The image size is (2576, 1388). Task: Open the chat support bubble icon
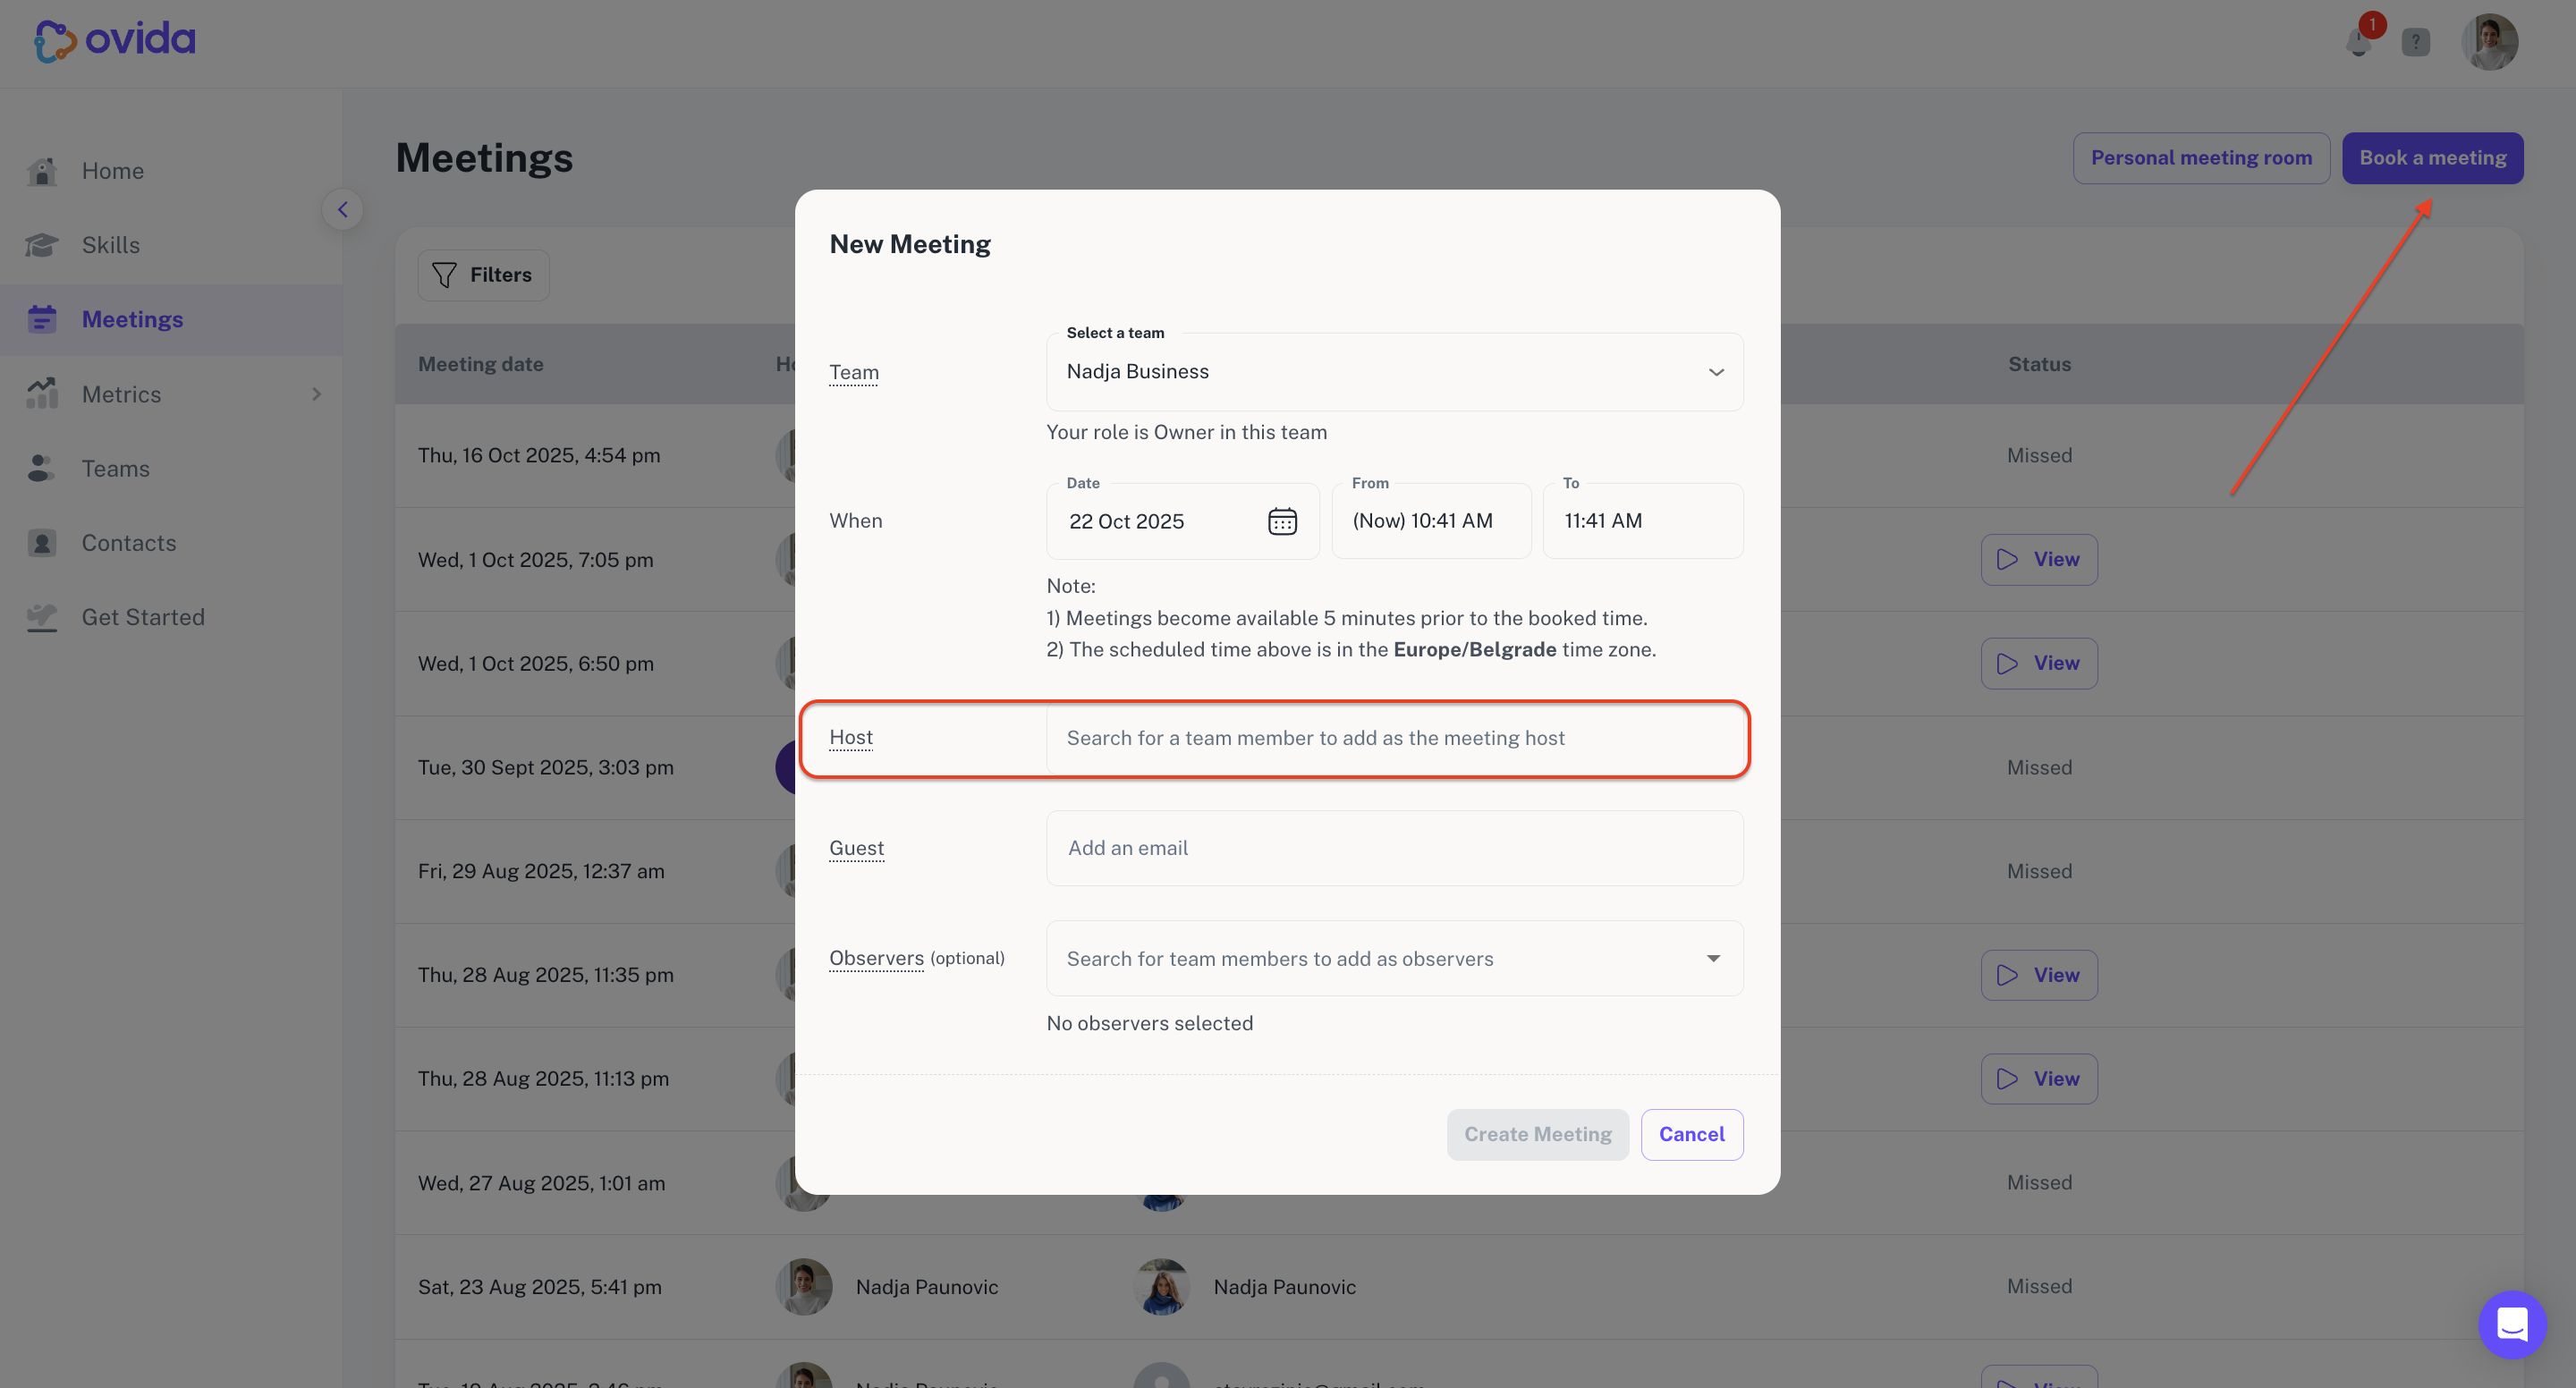pos(2512,1324)
